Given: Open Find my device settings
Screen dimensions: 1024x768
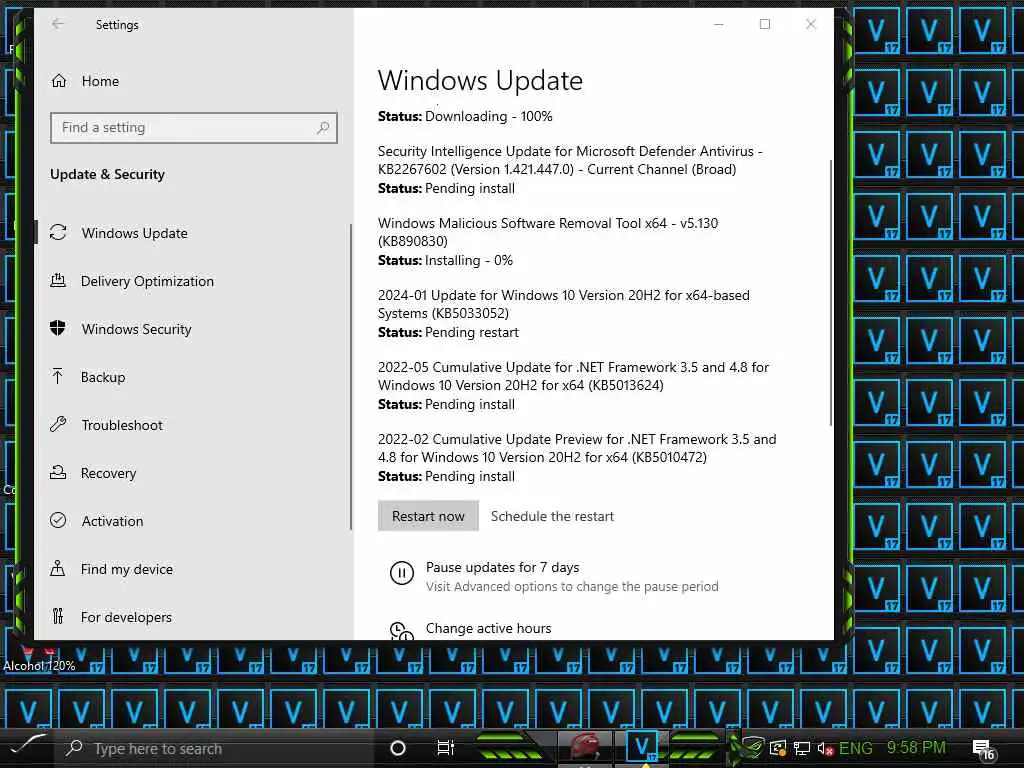Looking at the screenshot, I should [x=126, y=569].
